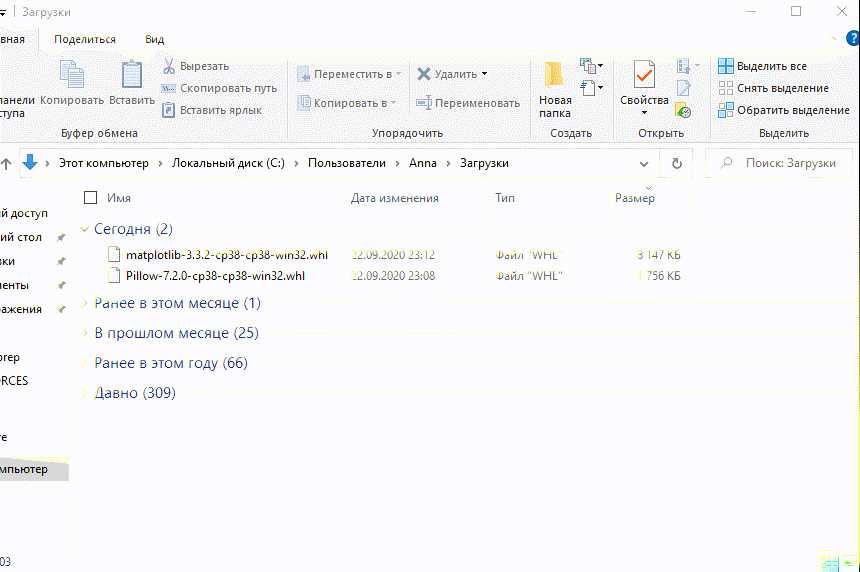Viewport: 860px width, 572px height.
Task: Switch to details view icon in status bar
Action: (x=829, y=562)
